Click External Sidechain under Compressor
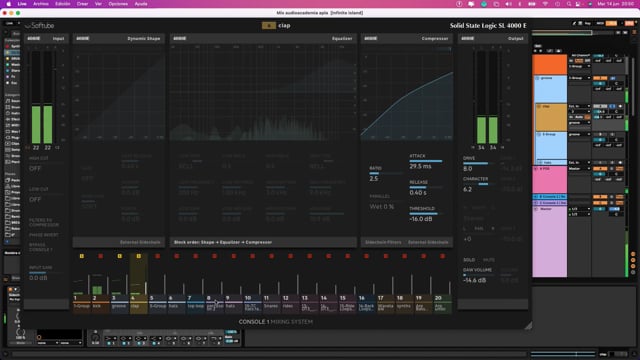Image resolution: width=640 pixels, height=360 pixels. [x=428, y=242]
